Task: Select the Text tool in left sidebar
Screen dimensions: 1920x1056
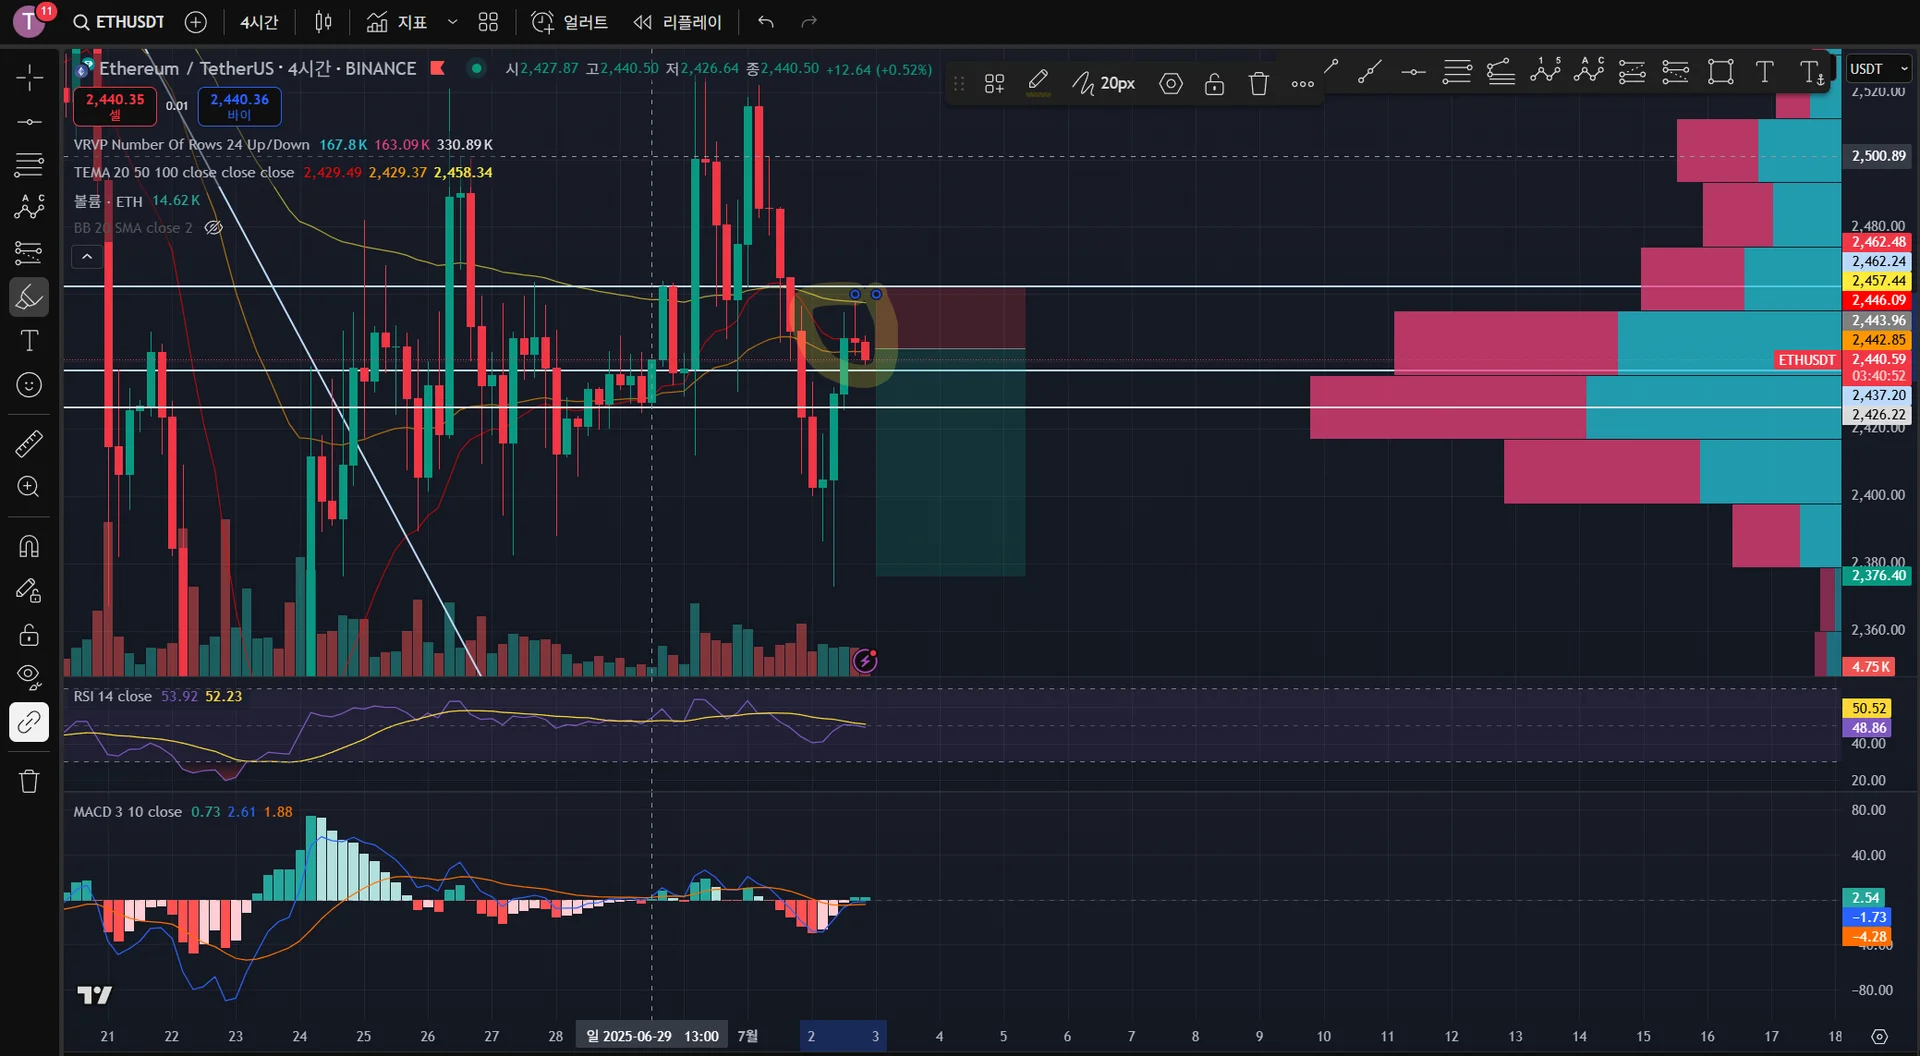Action: point(29,341)
